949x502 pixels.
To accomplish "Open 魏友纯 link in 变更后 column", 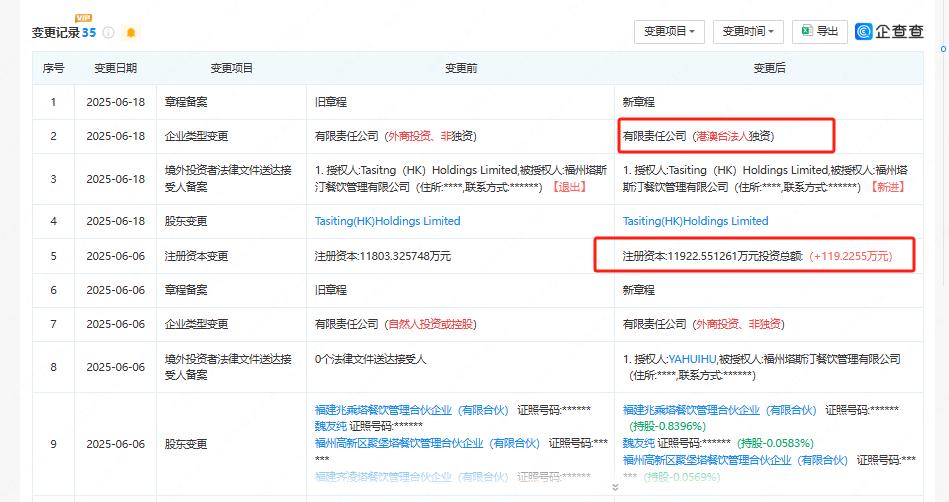I will pos(639,443).
